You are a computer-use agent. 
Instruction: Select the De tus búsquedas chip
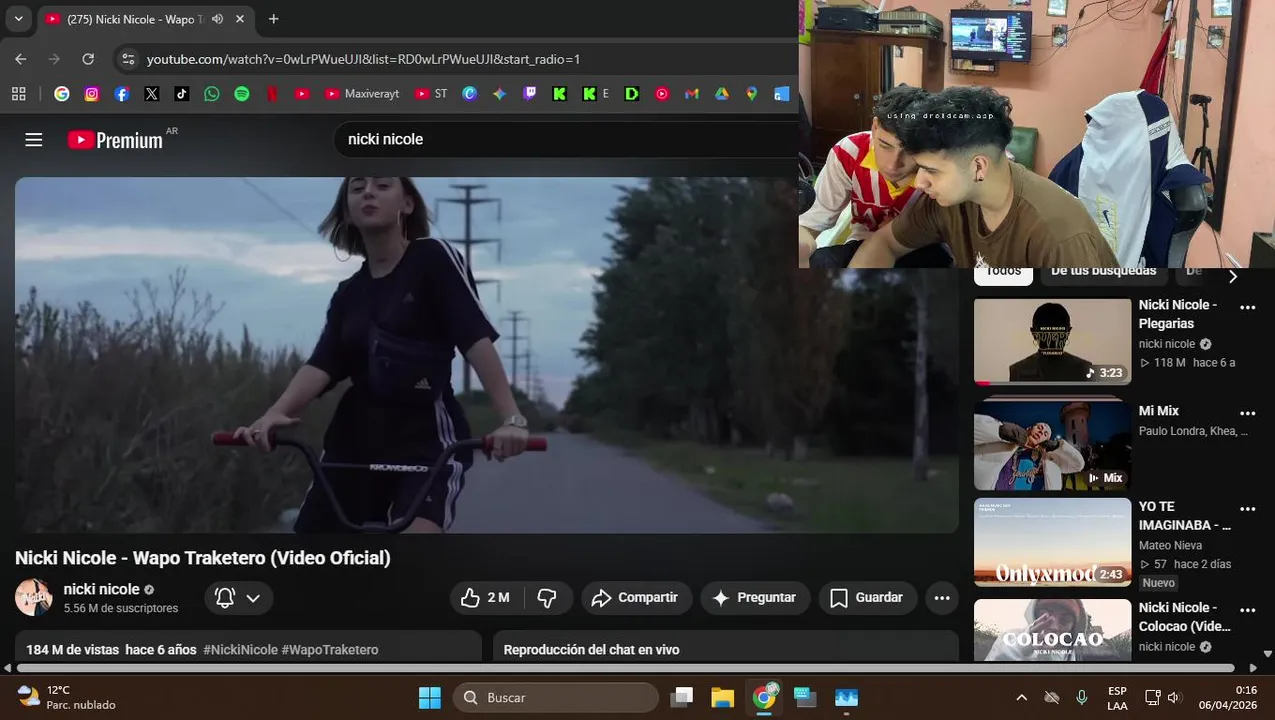tap(1103, 275)
